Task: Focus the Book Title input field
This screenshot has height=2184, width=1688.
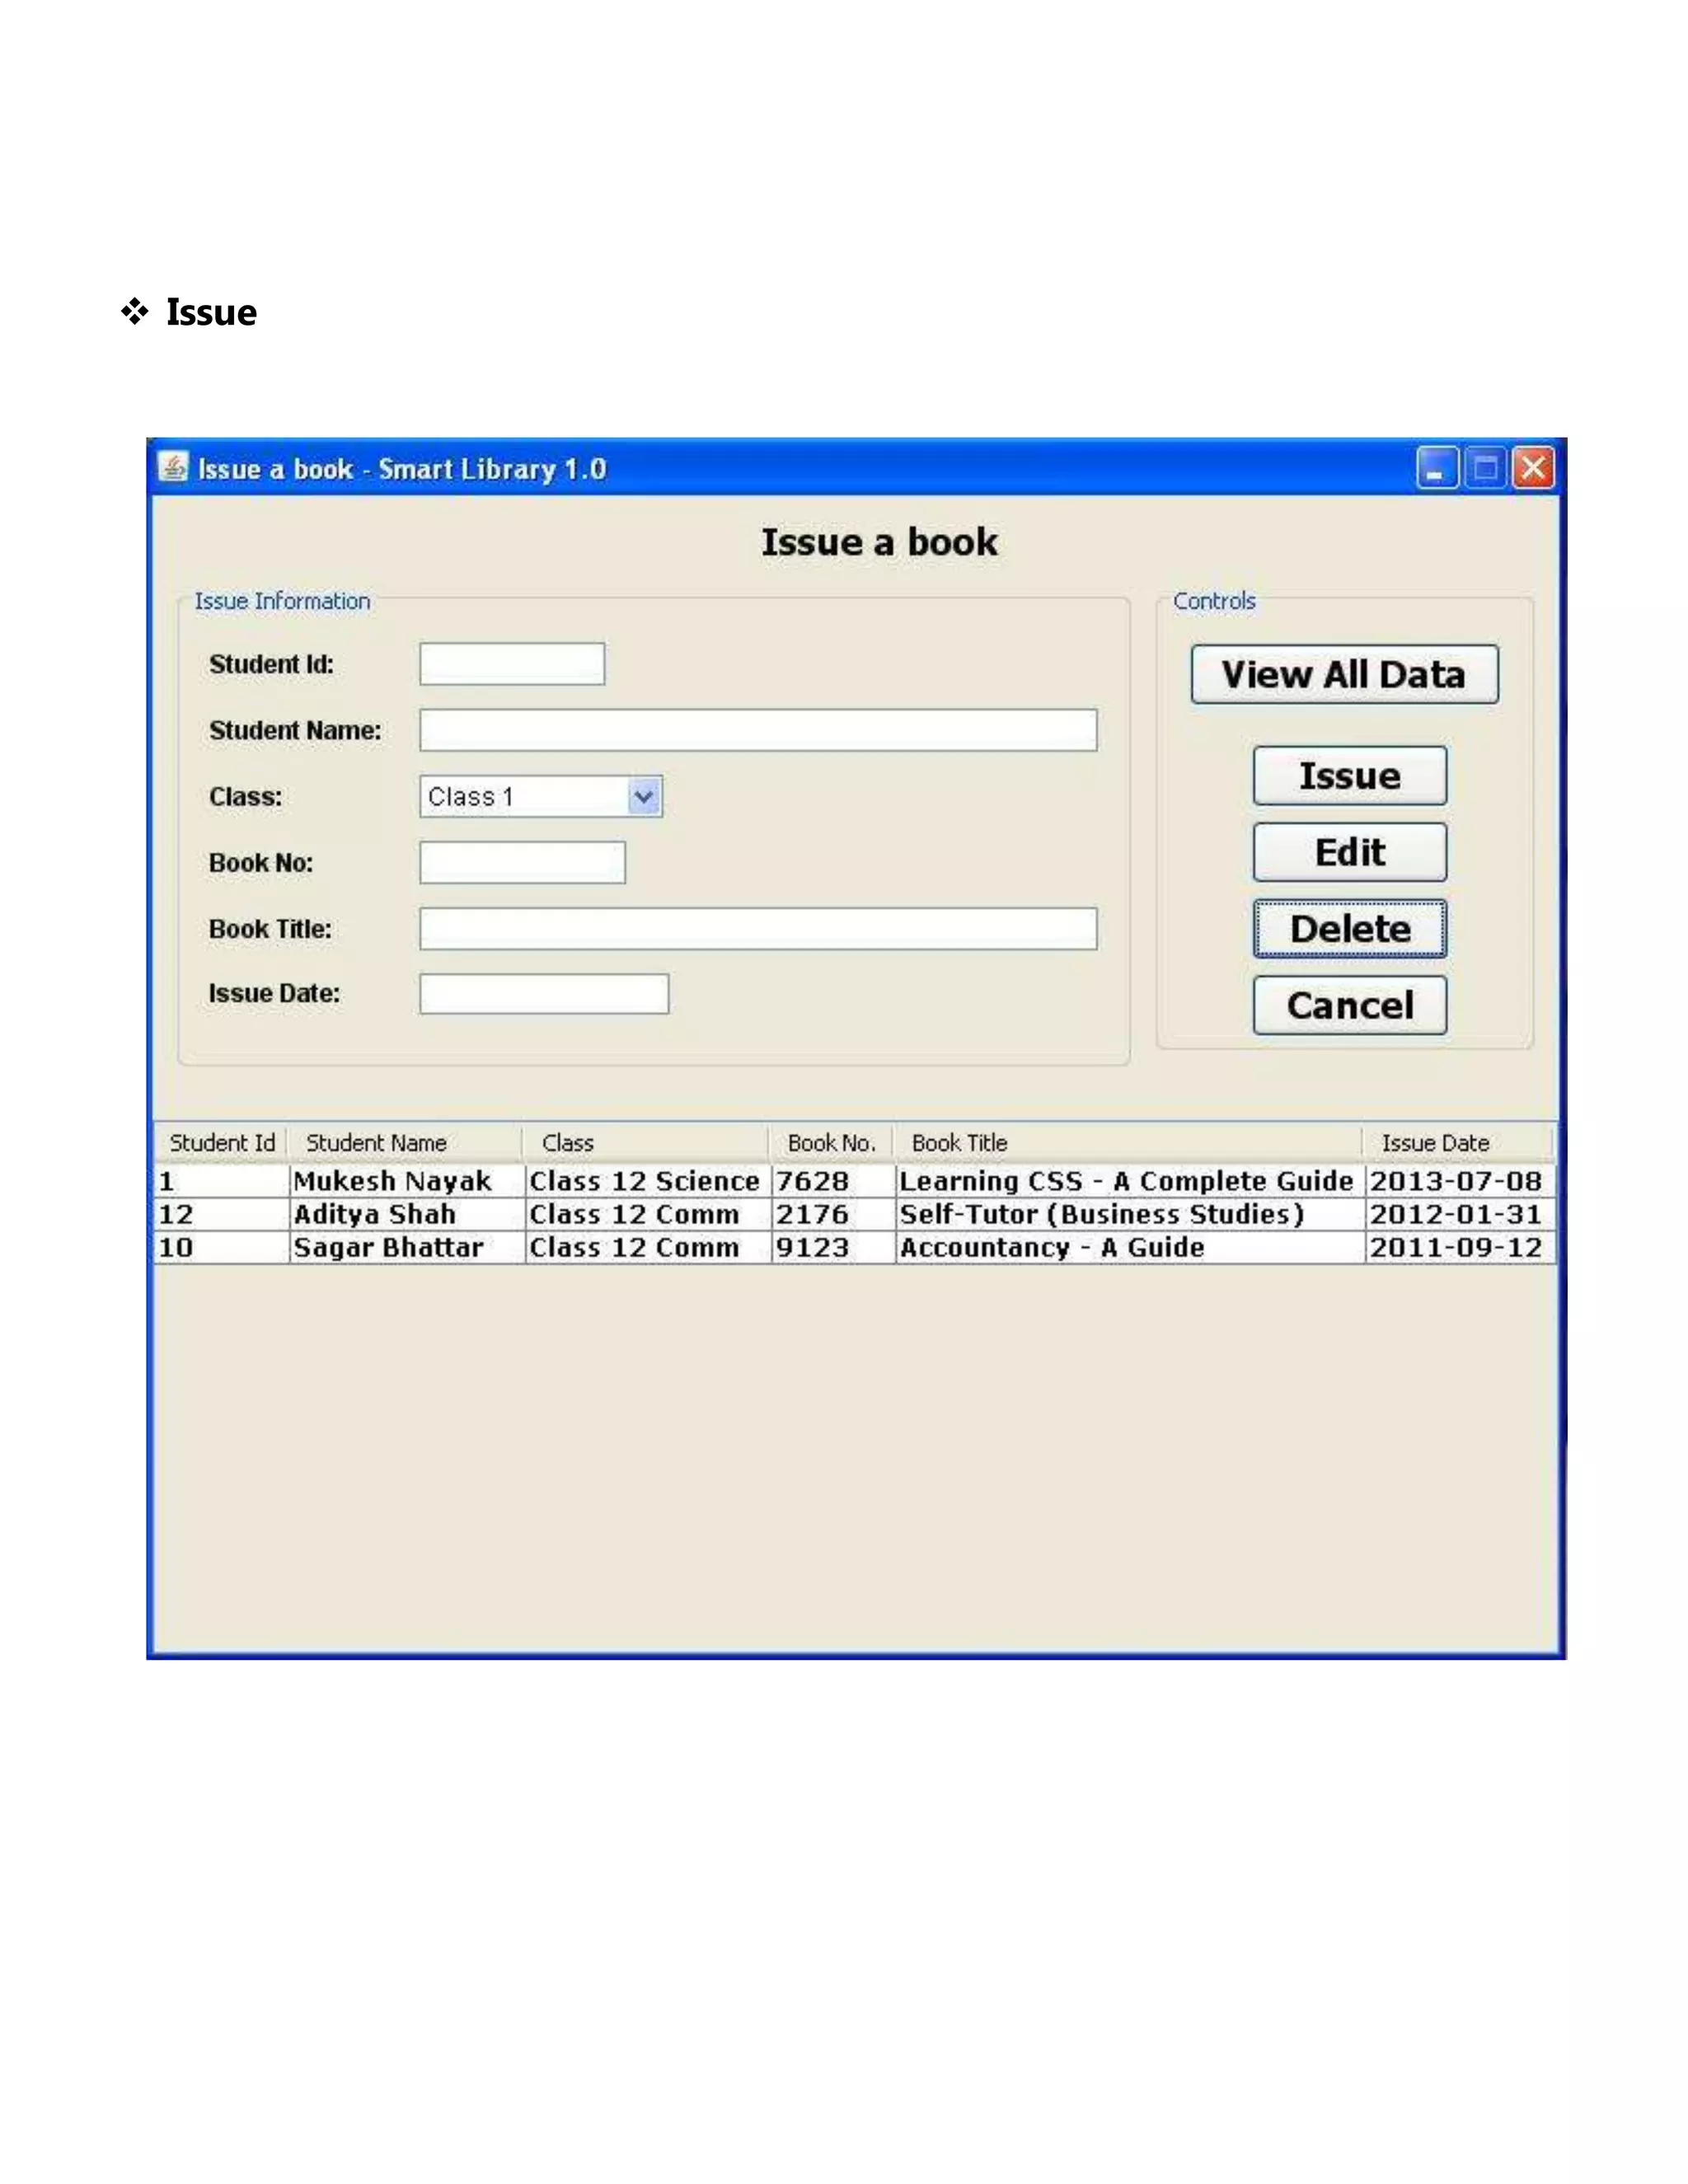Action: click(758, 928)
